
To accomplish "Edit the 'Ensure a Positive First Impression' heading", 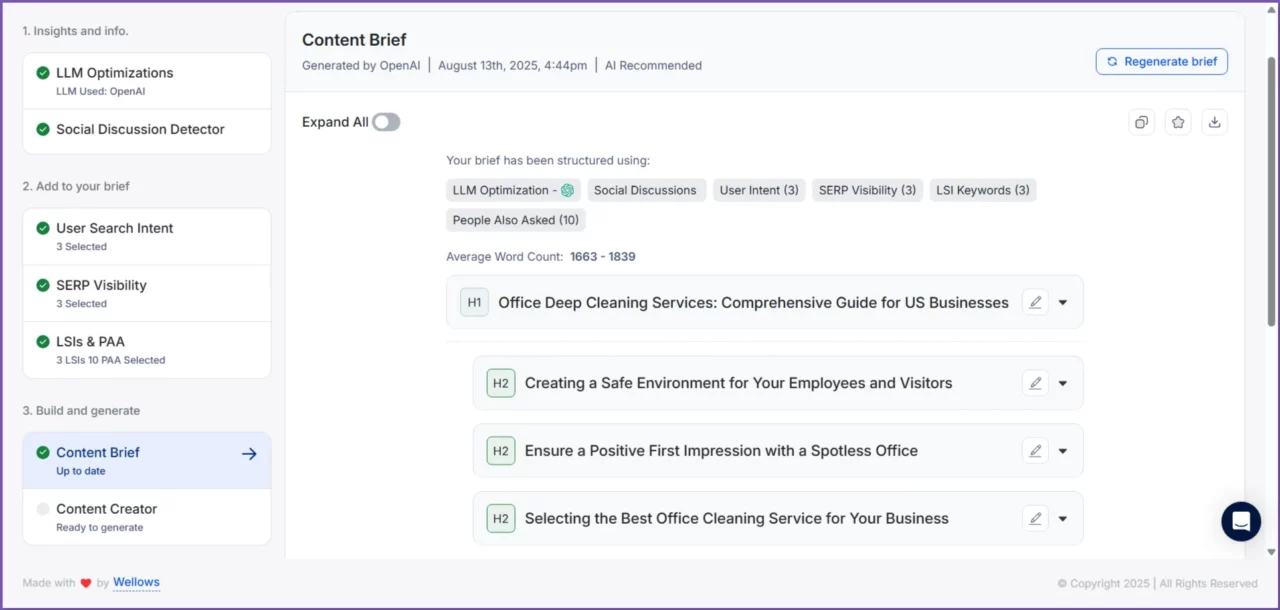I will 1035,451.
